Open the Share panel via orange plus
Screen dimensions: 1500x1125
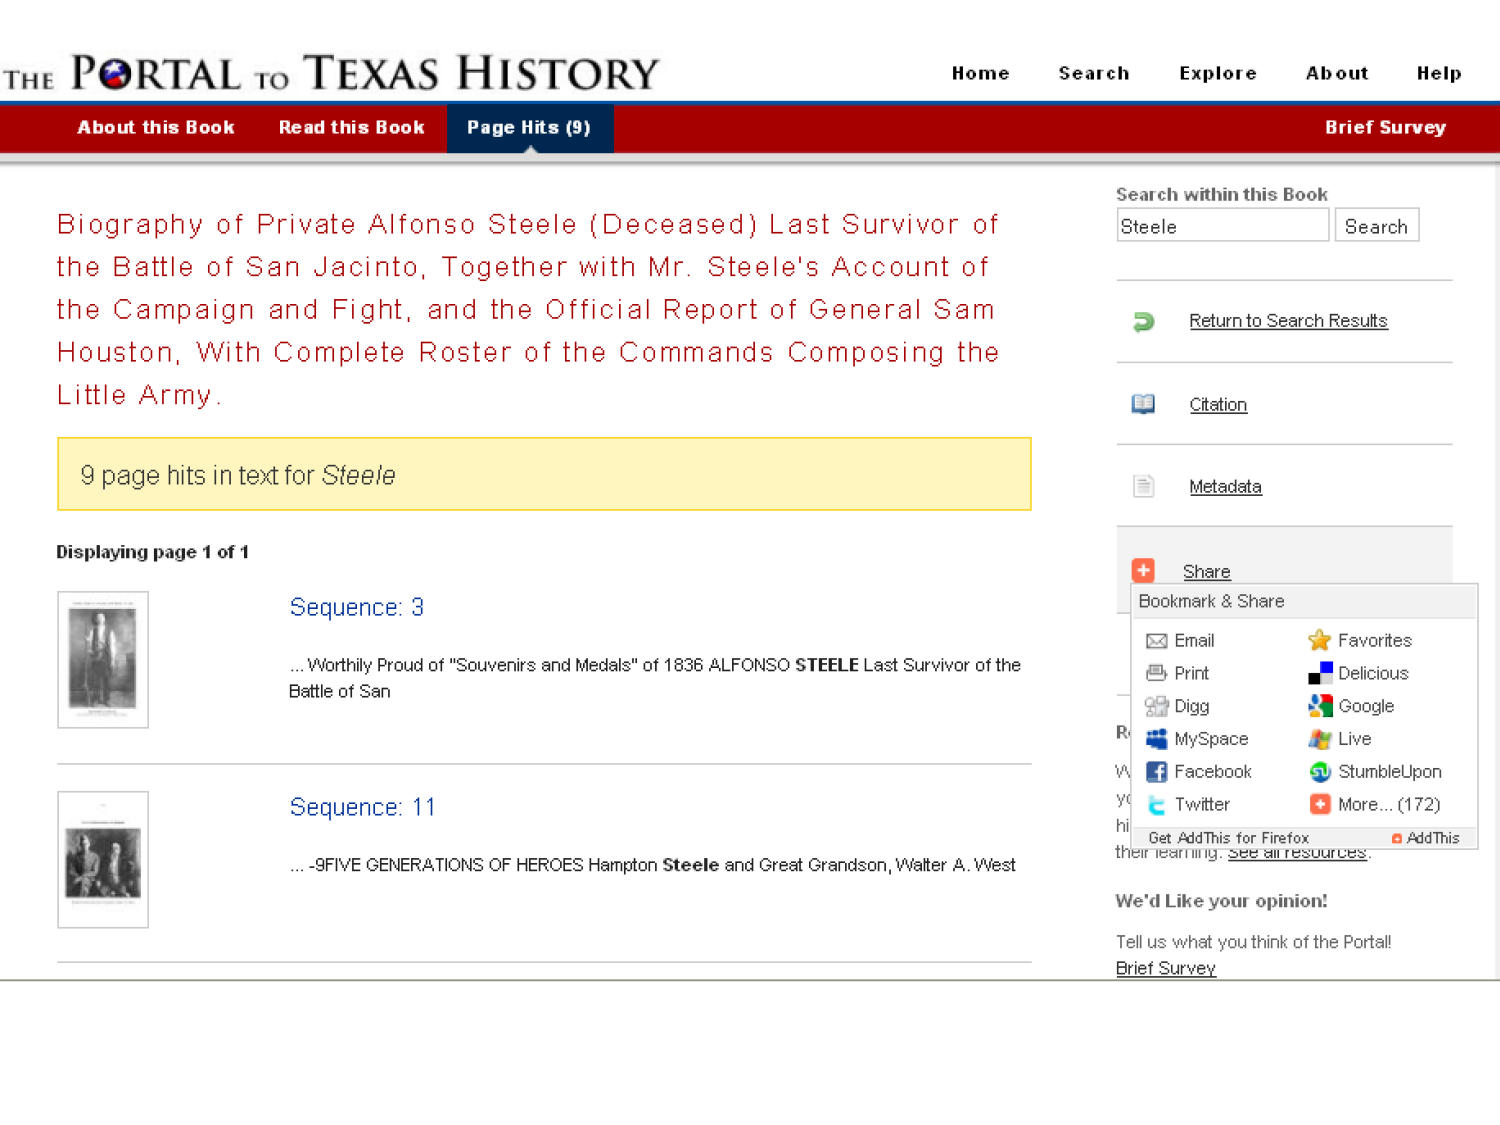[1143, 570]
